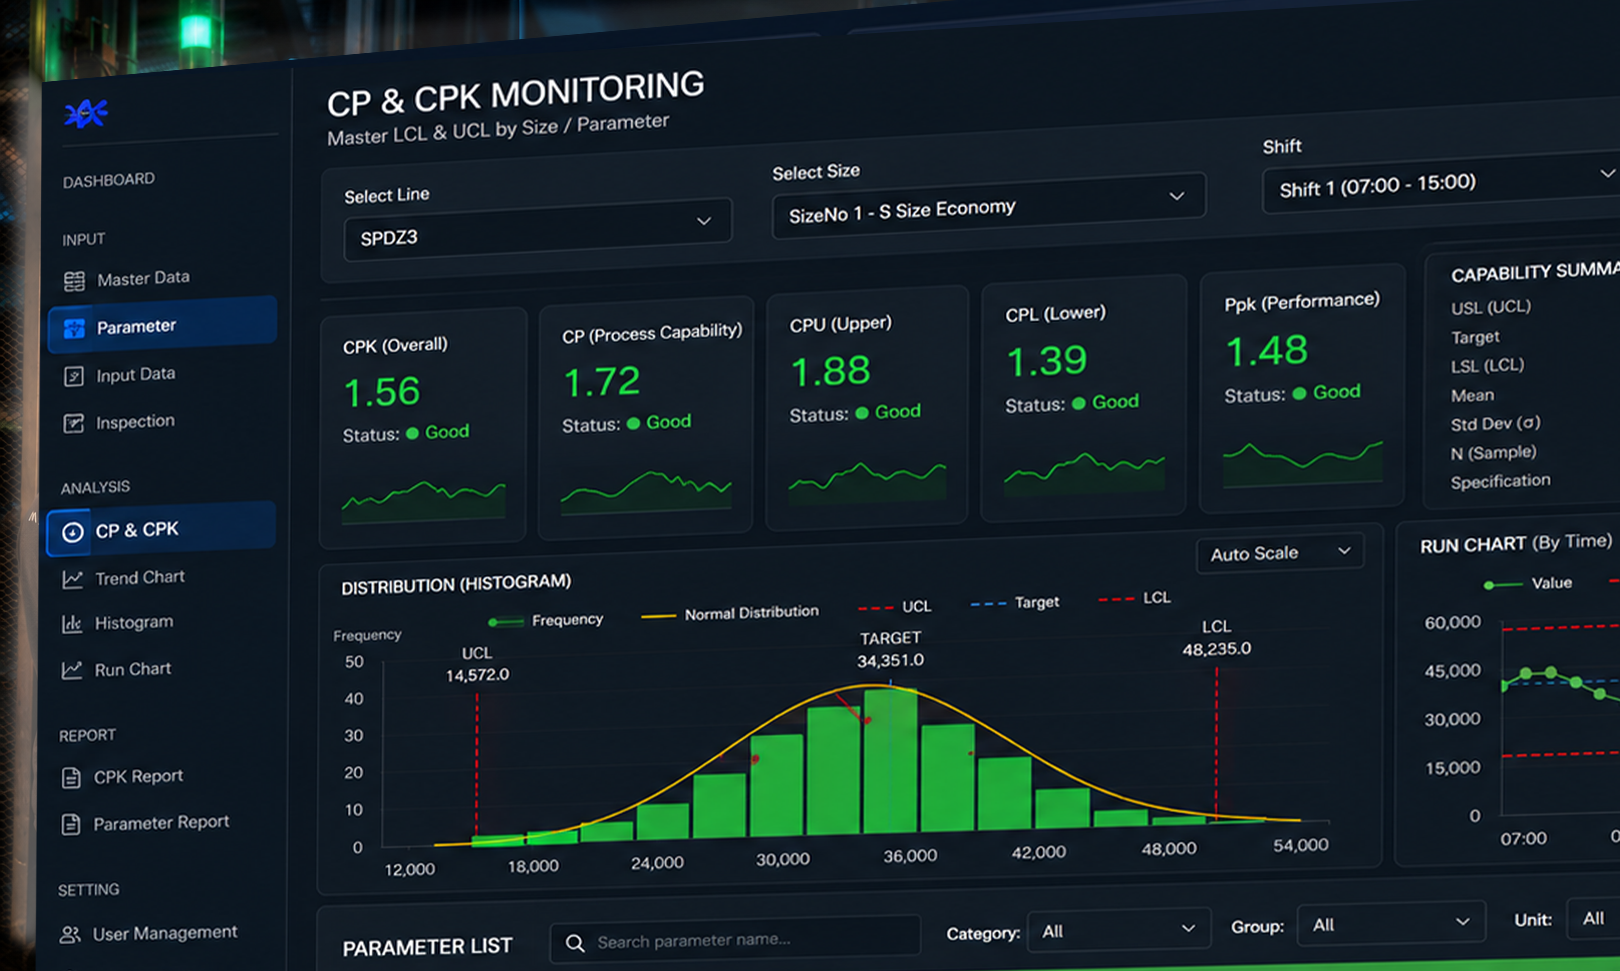Click the CPK (Overall) card
1620x971 pixels.
click(423, 428)
